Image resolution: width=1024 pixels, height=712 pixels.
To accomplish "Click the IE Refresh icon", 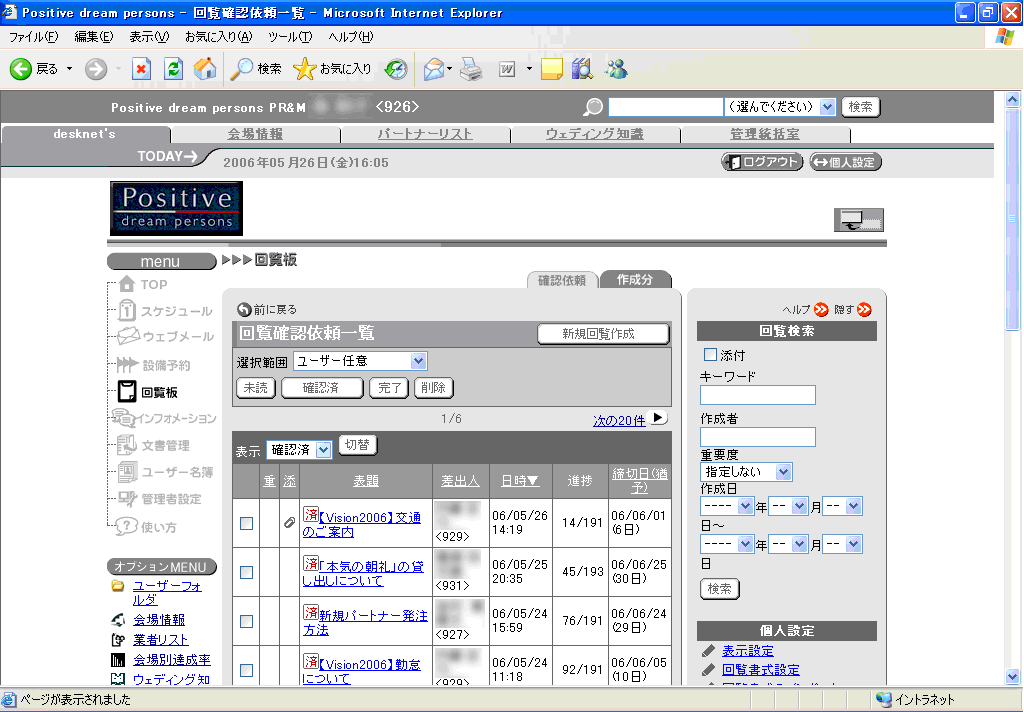I will point(174,69).
